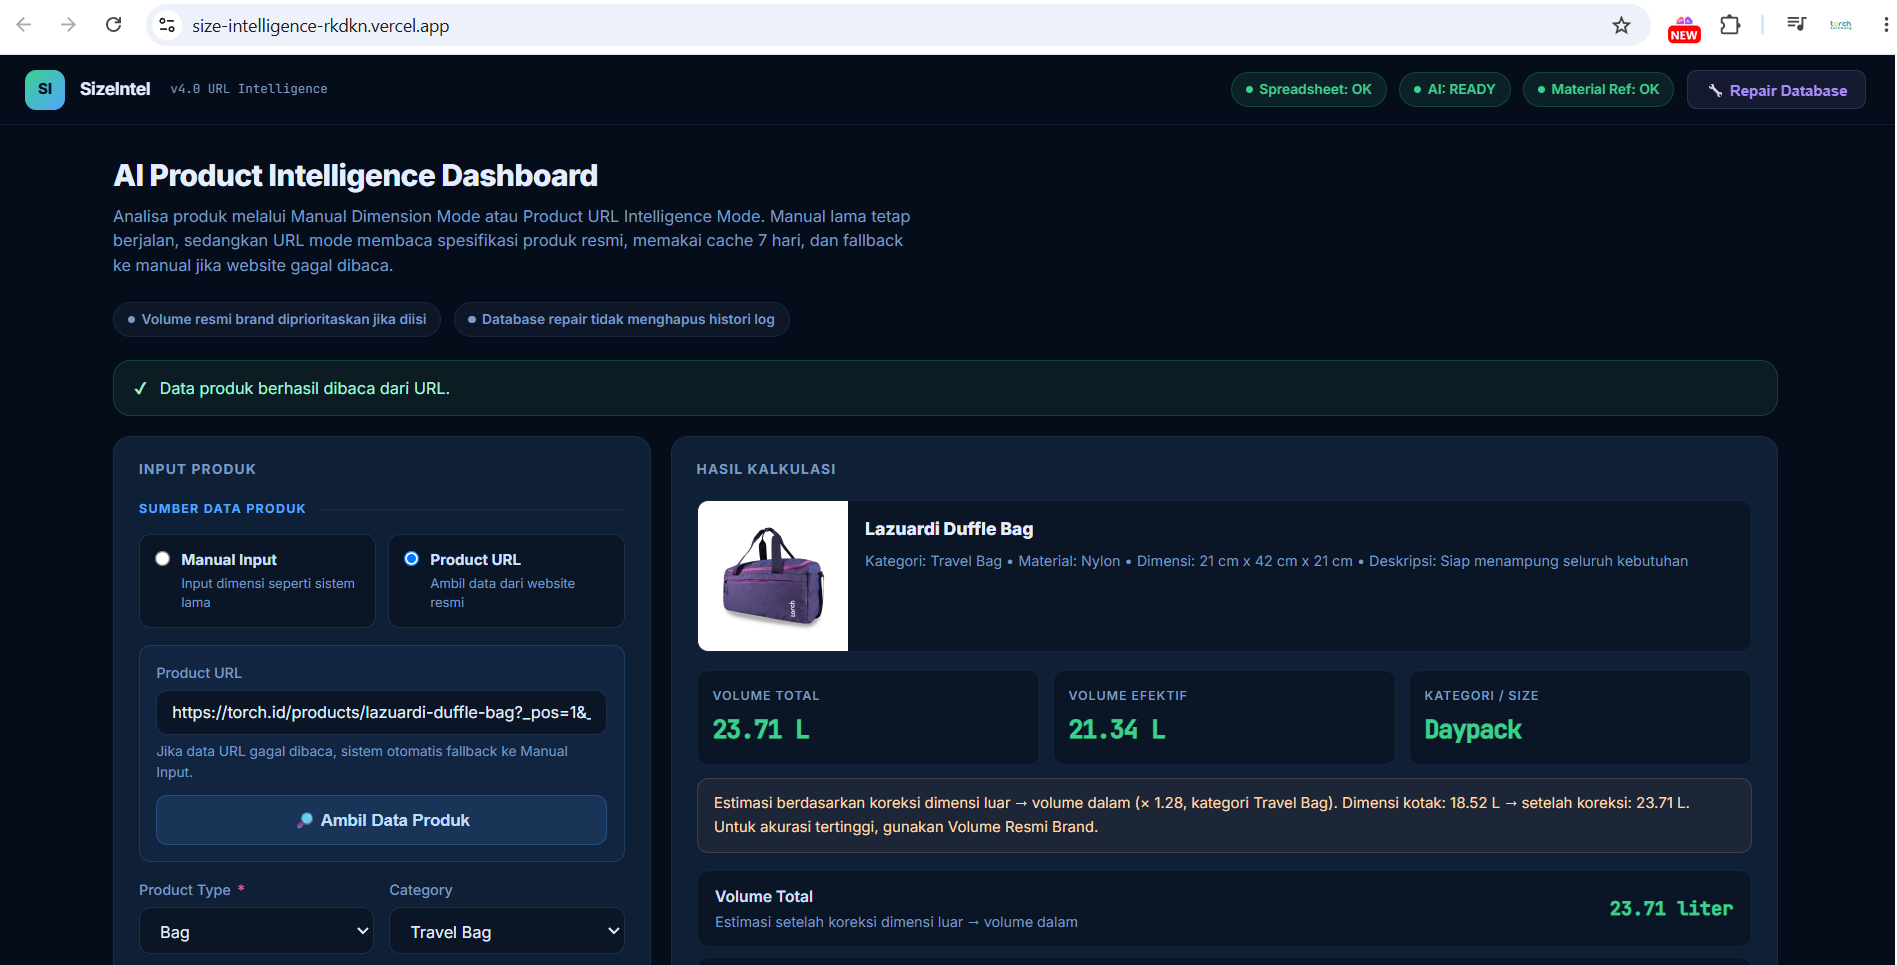Open the Product Type dropdown
The width and height of the screenshot is (1897, 965).
(256, 931)
